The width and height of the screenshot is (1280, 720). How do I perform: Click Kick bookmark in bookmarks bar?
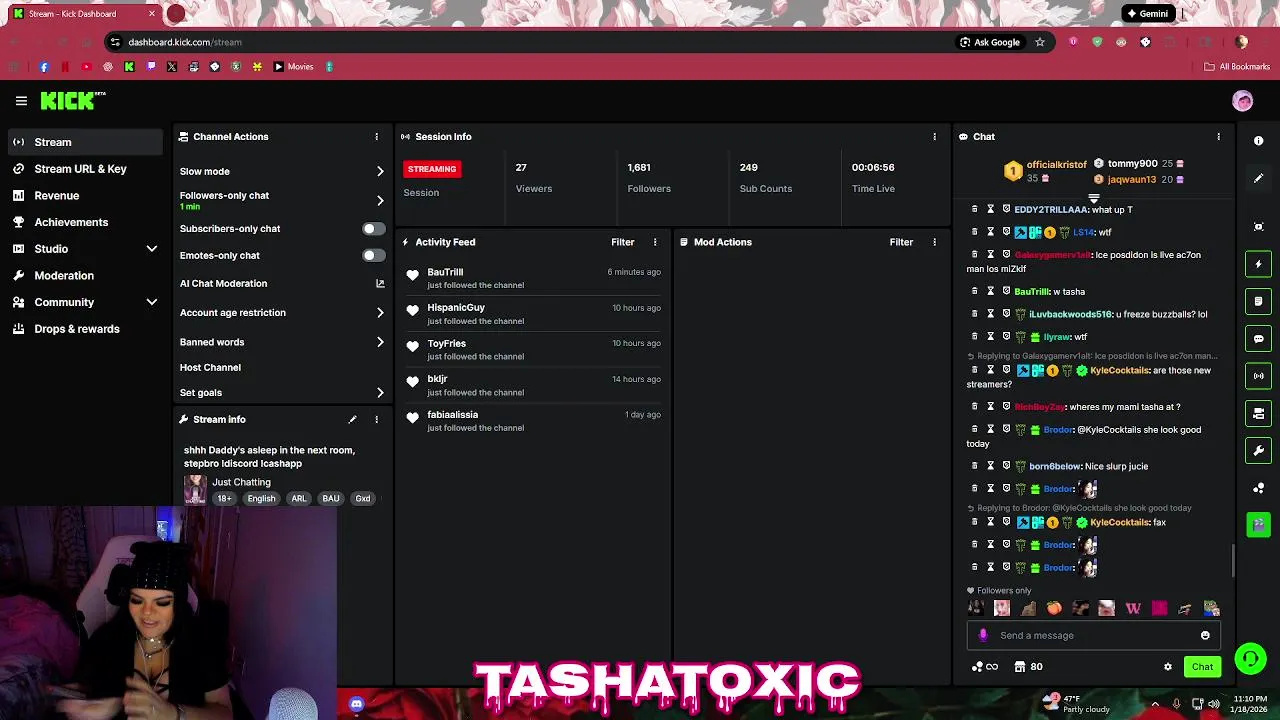tap(129, 67)
